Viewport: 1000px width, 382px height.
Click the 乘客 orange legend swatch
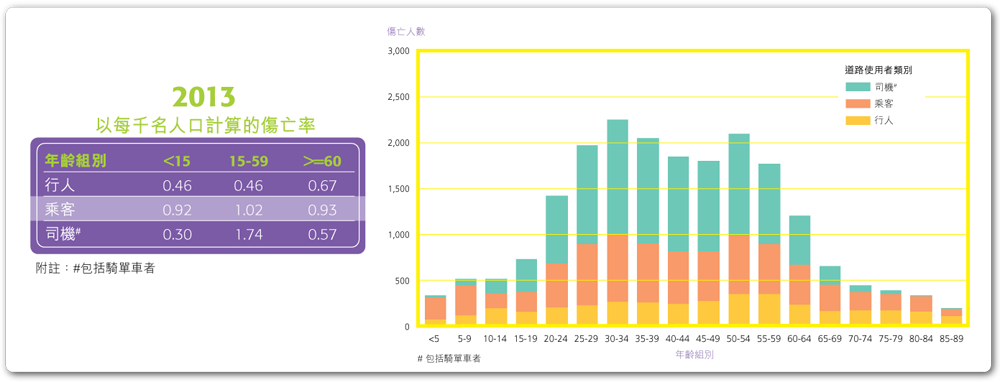click(857, 103)
